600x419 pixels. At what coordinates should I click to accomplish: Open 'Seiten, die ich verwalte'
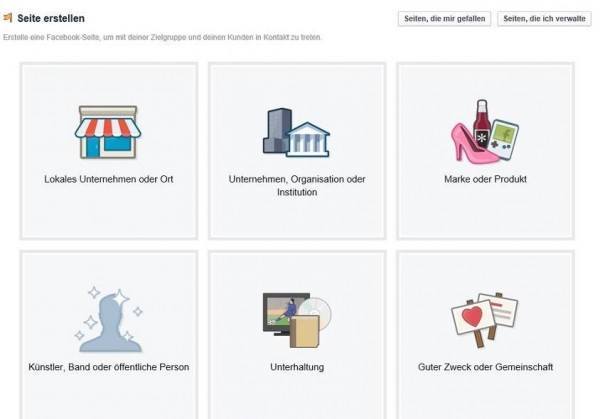(x=544, y=19)
